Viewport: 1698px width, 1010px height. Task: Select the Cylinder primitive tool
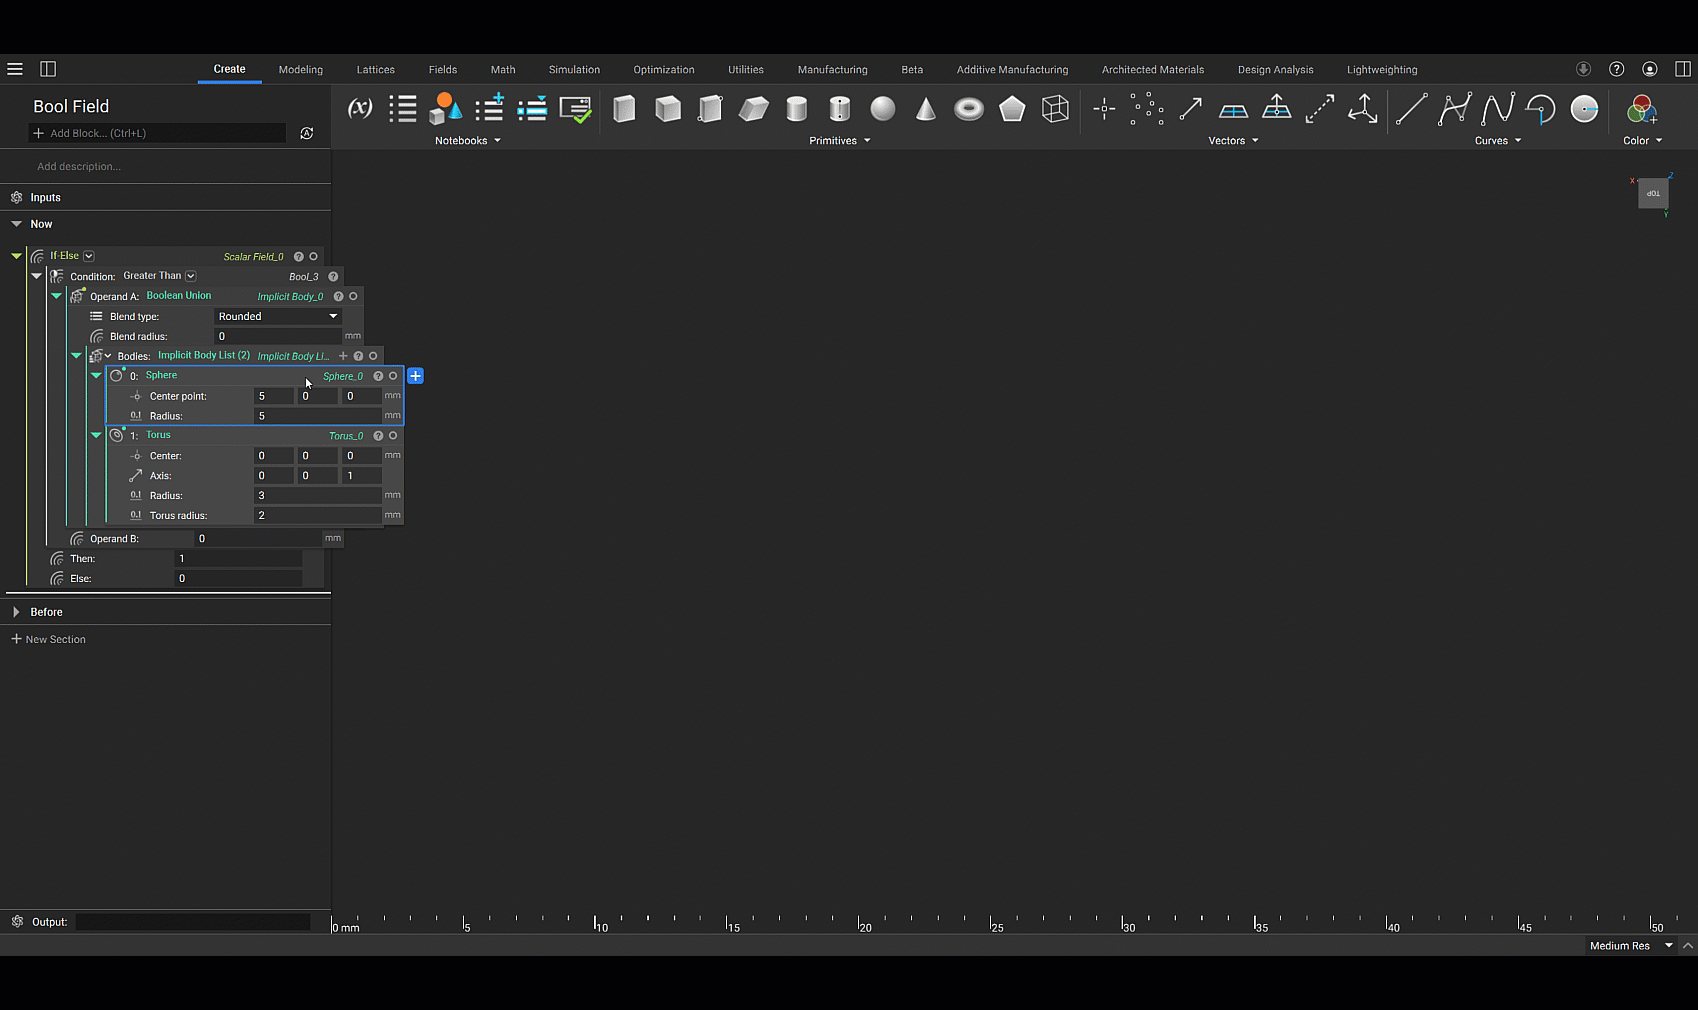(x=797, y=109)
